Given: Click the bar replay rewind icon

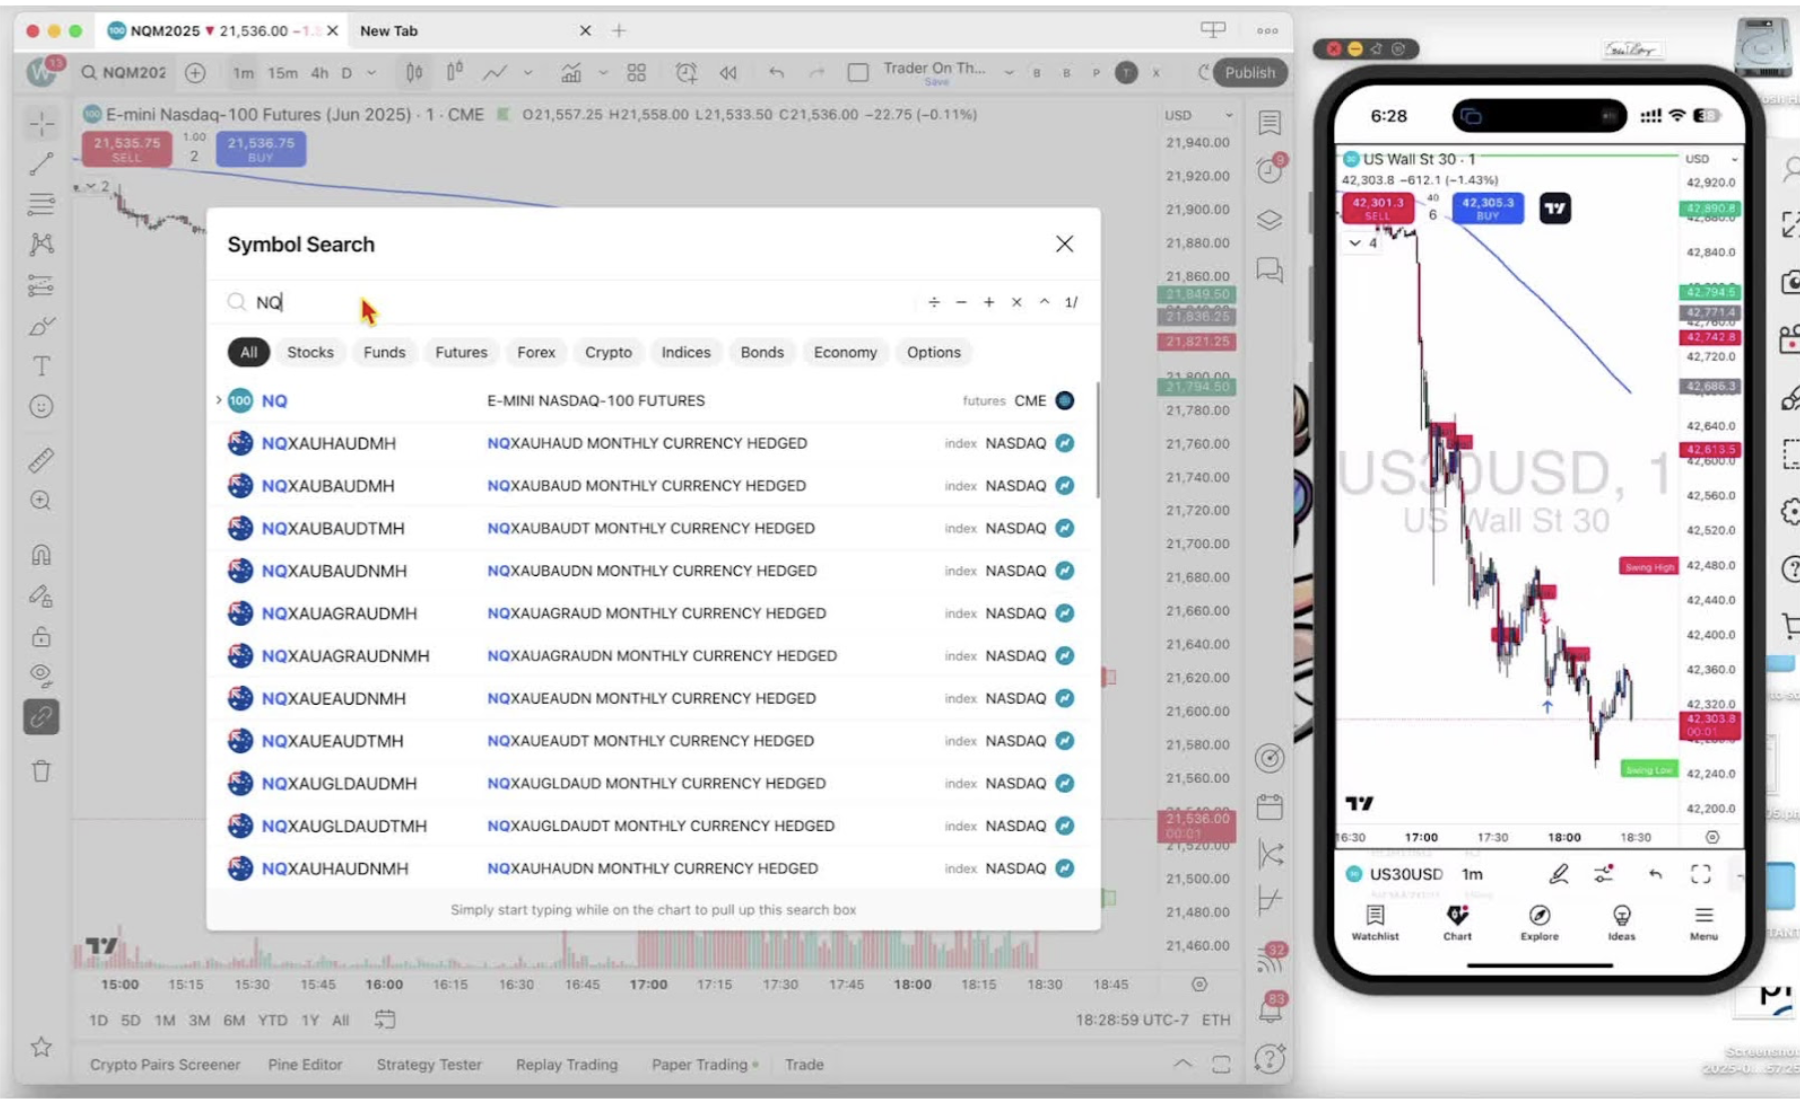Looking at the screenshot, I should (x=728, y=73).
